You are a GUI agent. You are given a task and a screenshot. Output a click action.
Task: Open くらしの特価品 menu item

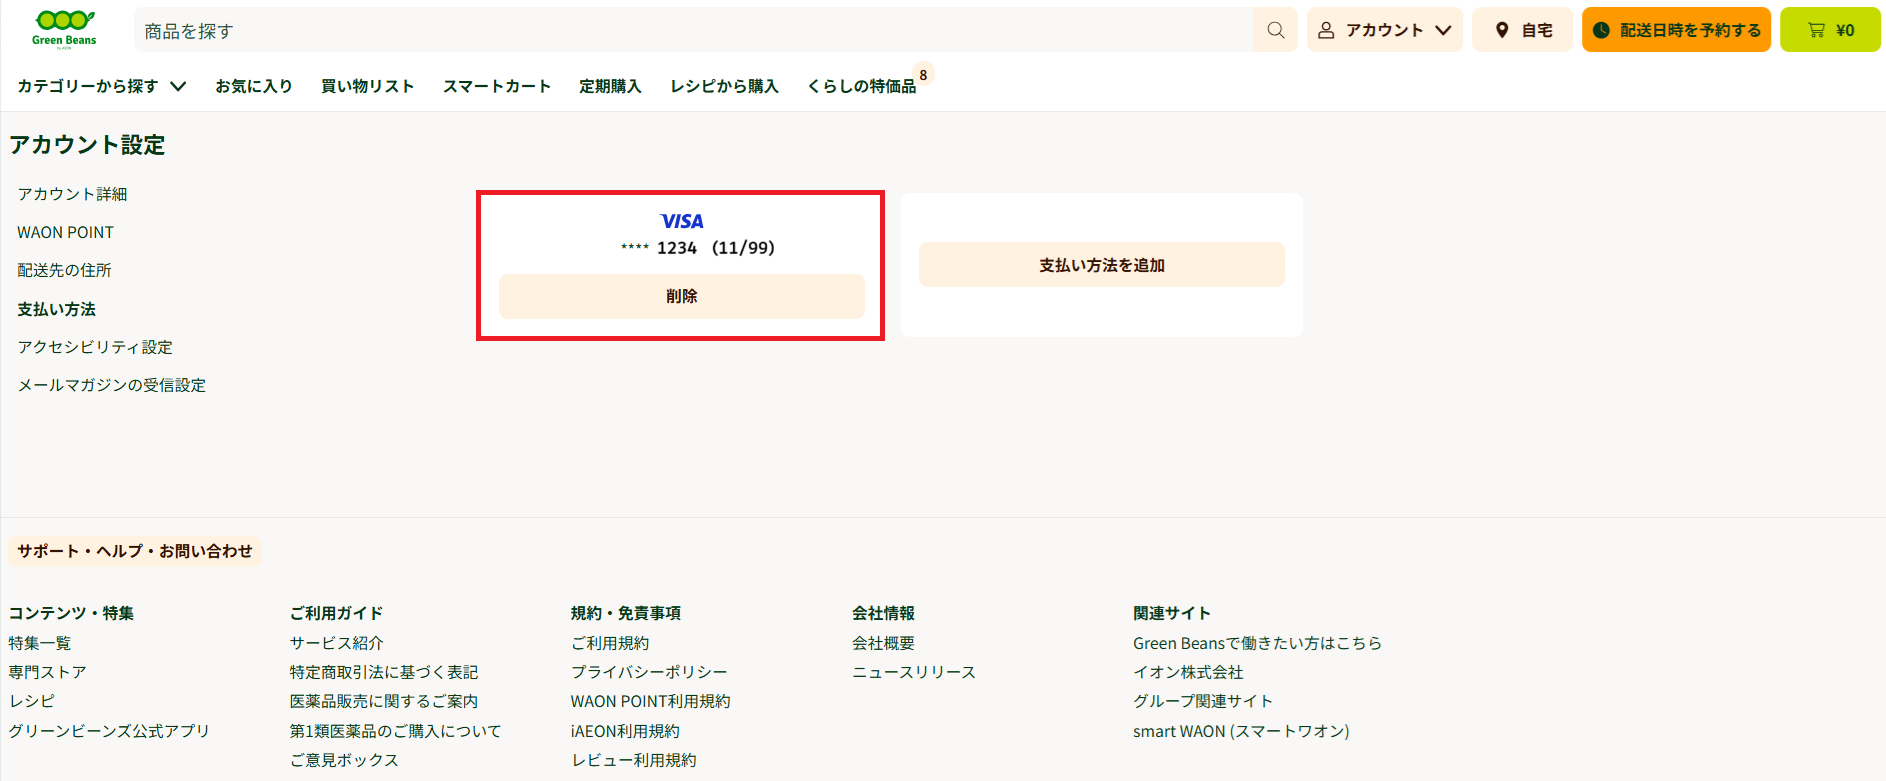tap(861, 86)
